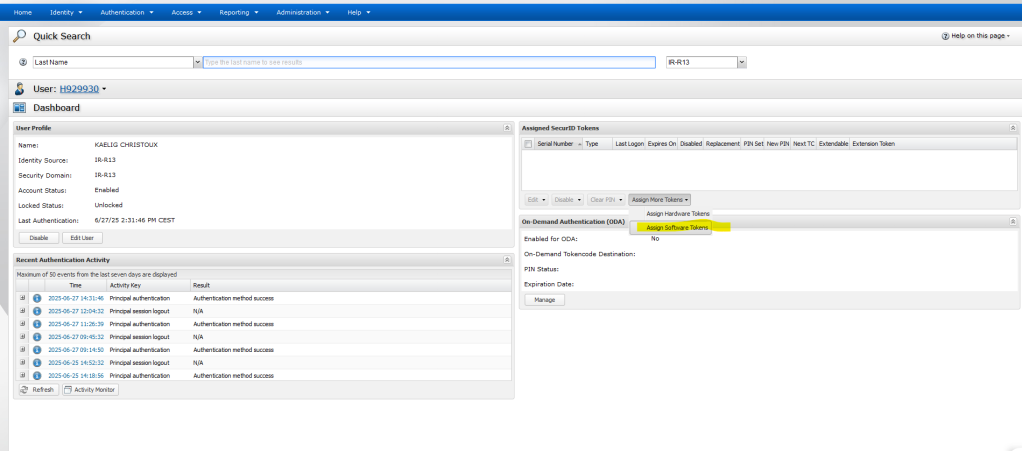
Task: Toggle select-all checkbox in tokens table header
Action: click(x=529, y=144)
